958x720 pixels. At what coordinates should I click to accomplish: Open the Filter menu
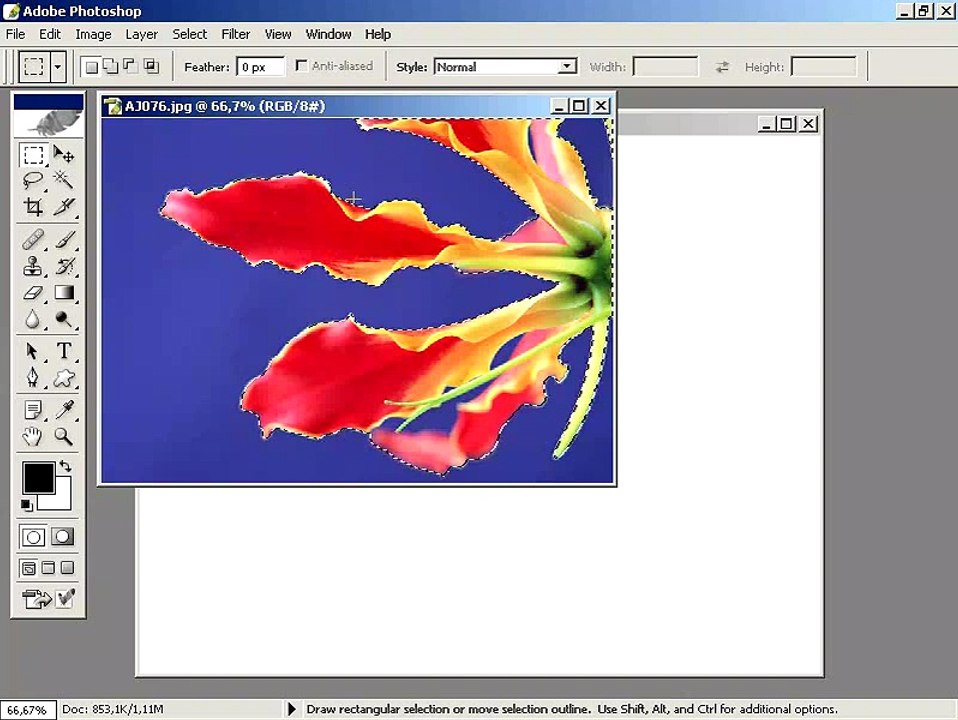(x=235, y=34)
